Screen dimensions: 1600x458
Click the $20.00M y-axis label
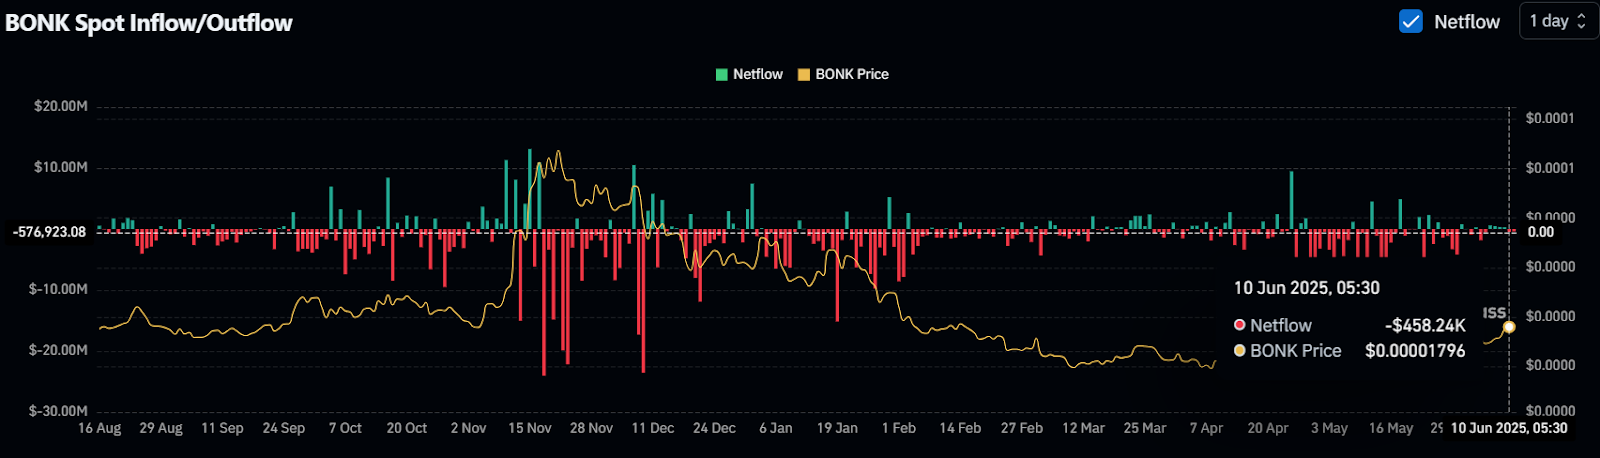pos(61,106)
